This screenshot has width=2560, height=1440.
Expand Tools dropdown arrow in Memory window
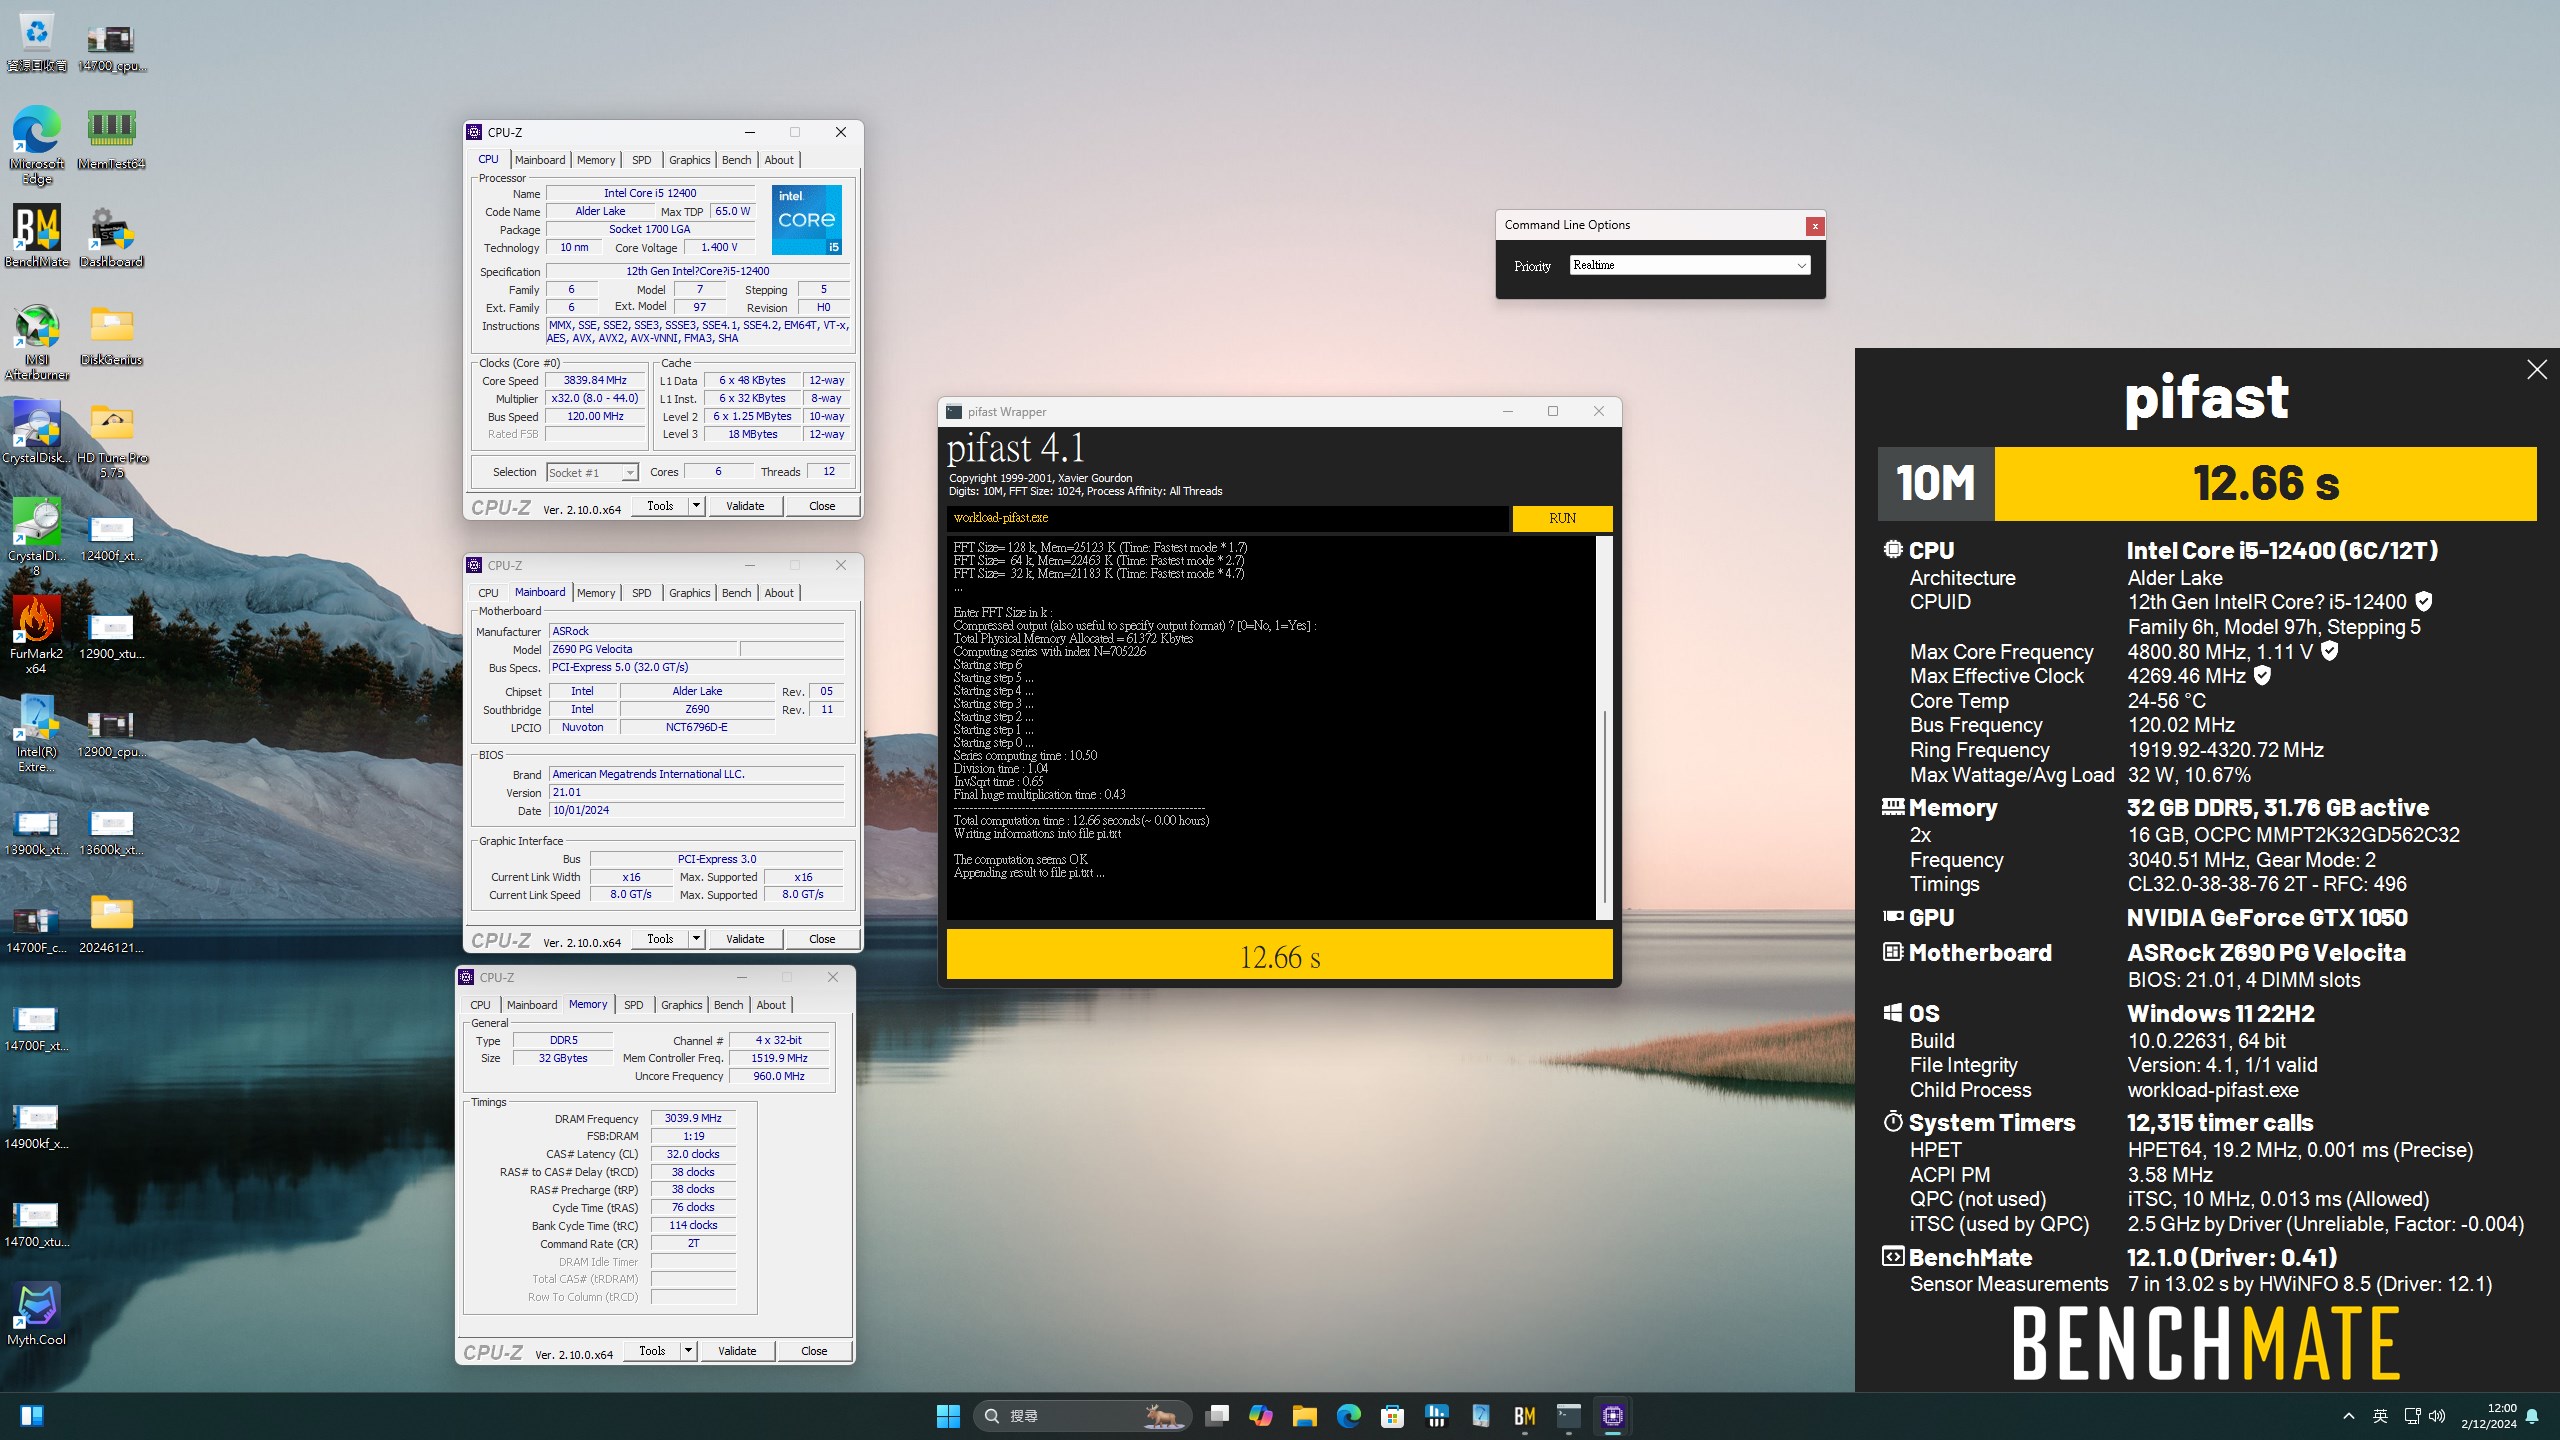click(689, 1351)
